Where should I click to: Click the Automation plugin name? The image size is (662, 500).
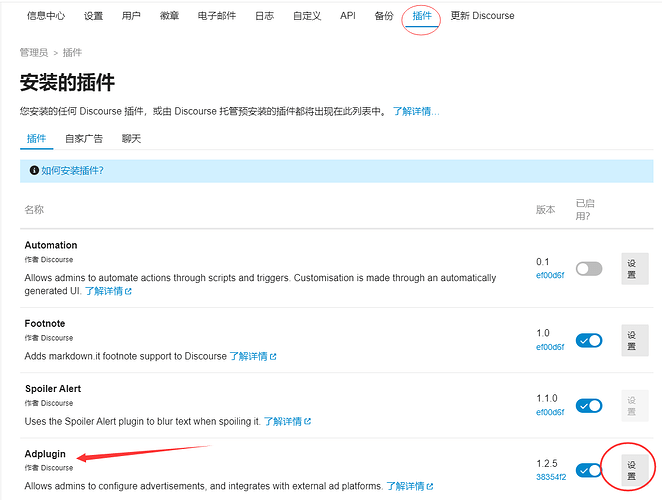(x=51, y=245)
